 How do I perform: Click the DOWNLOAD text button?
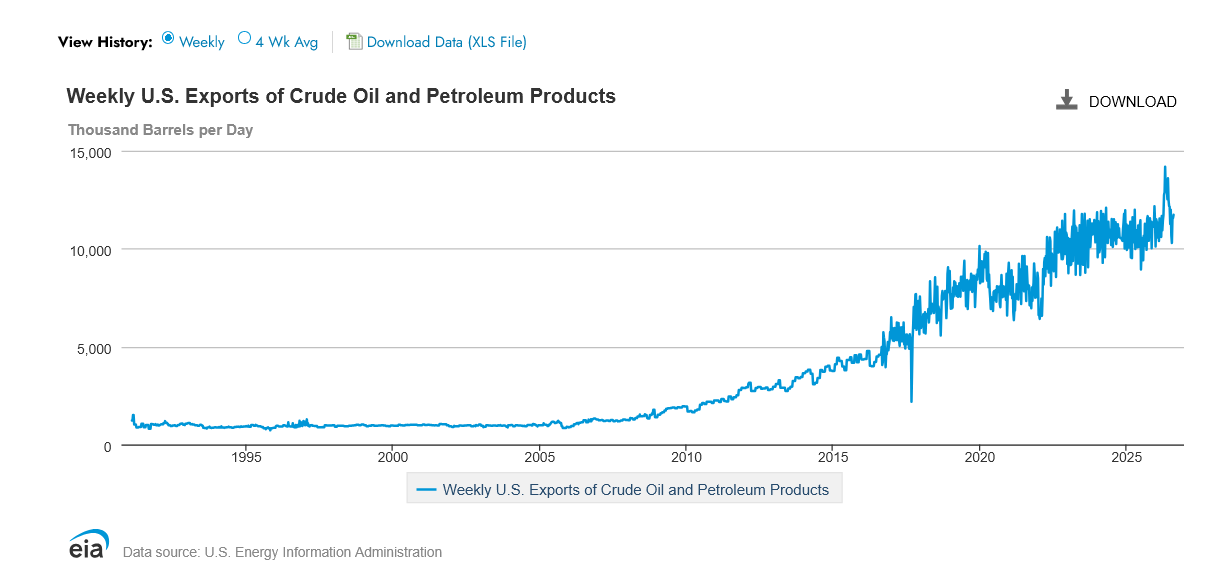pyautogui.click(x=1132, y=102)
